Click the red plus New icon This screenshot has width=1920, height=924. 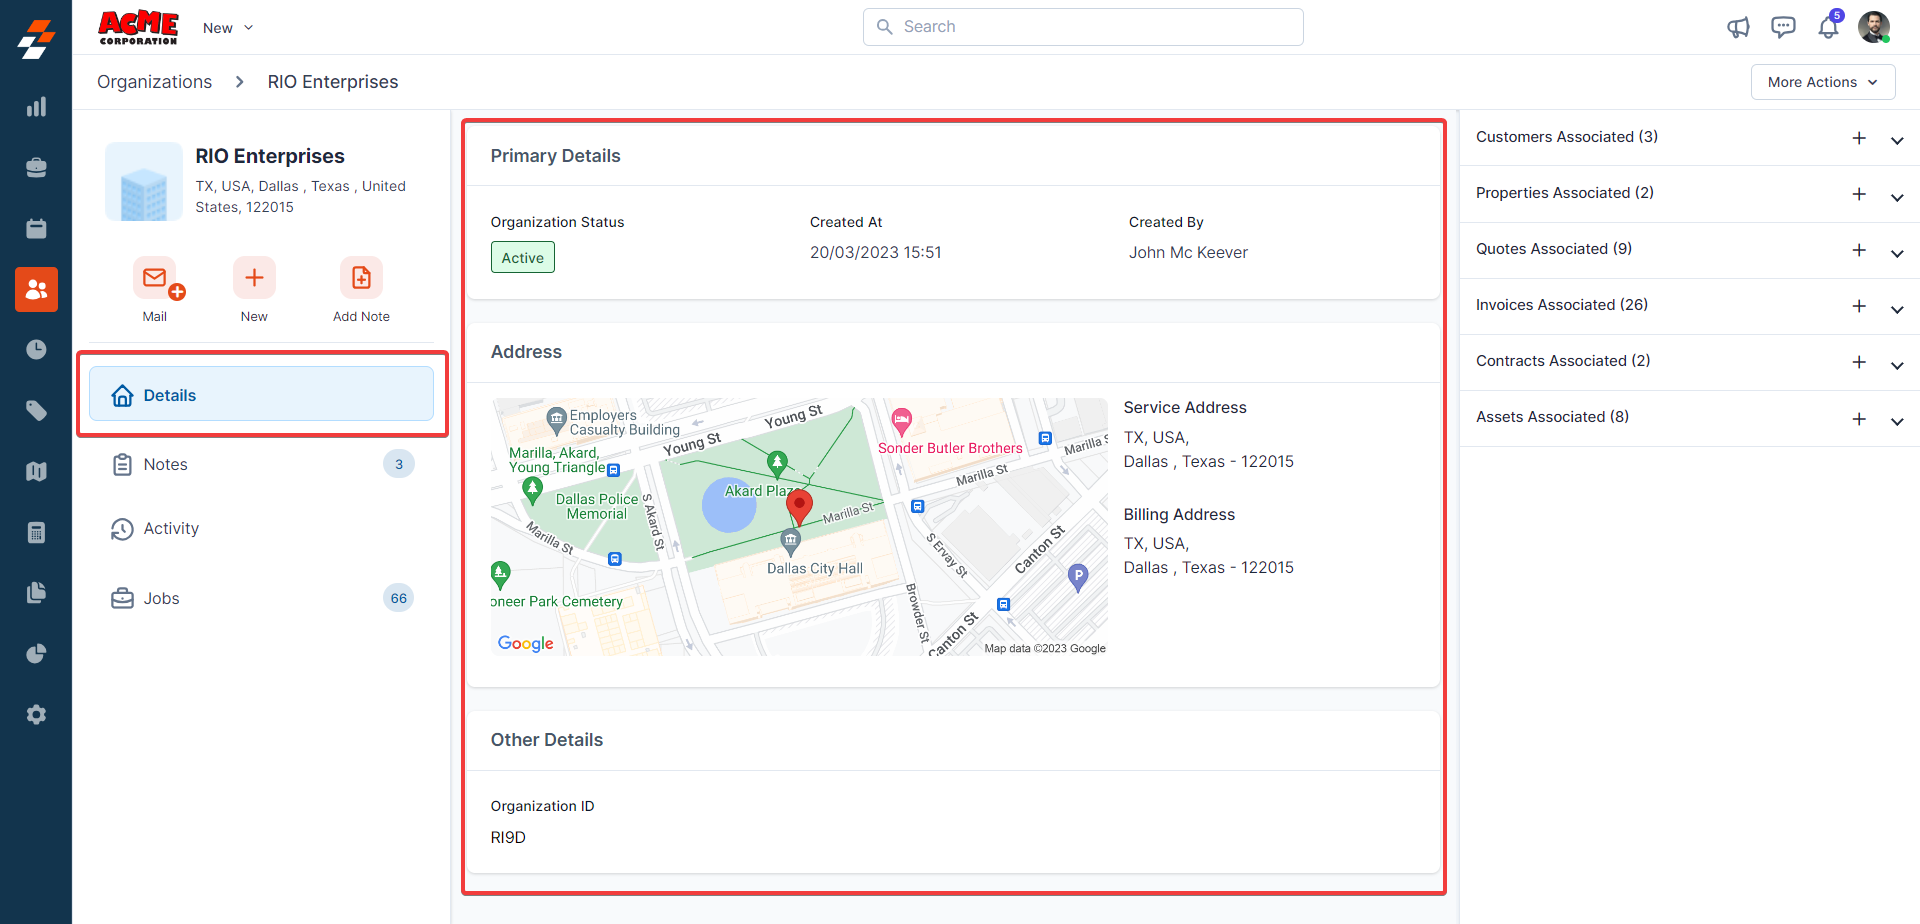(x=254, y=278)
